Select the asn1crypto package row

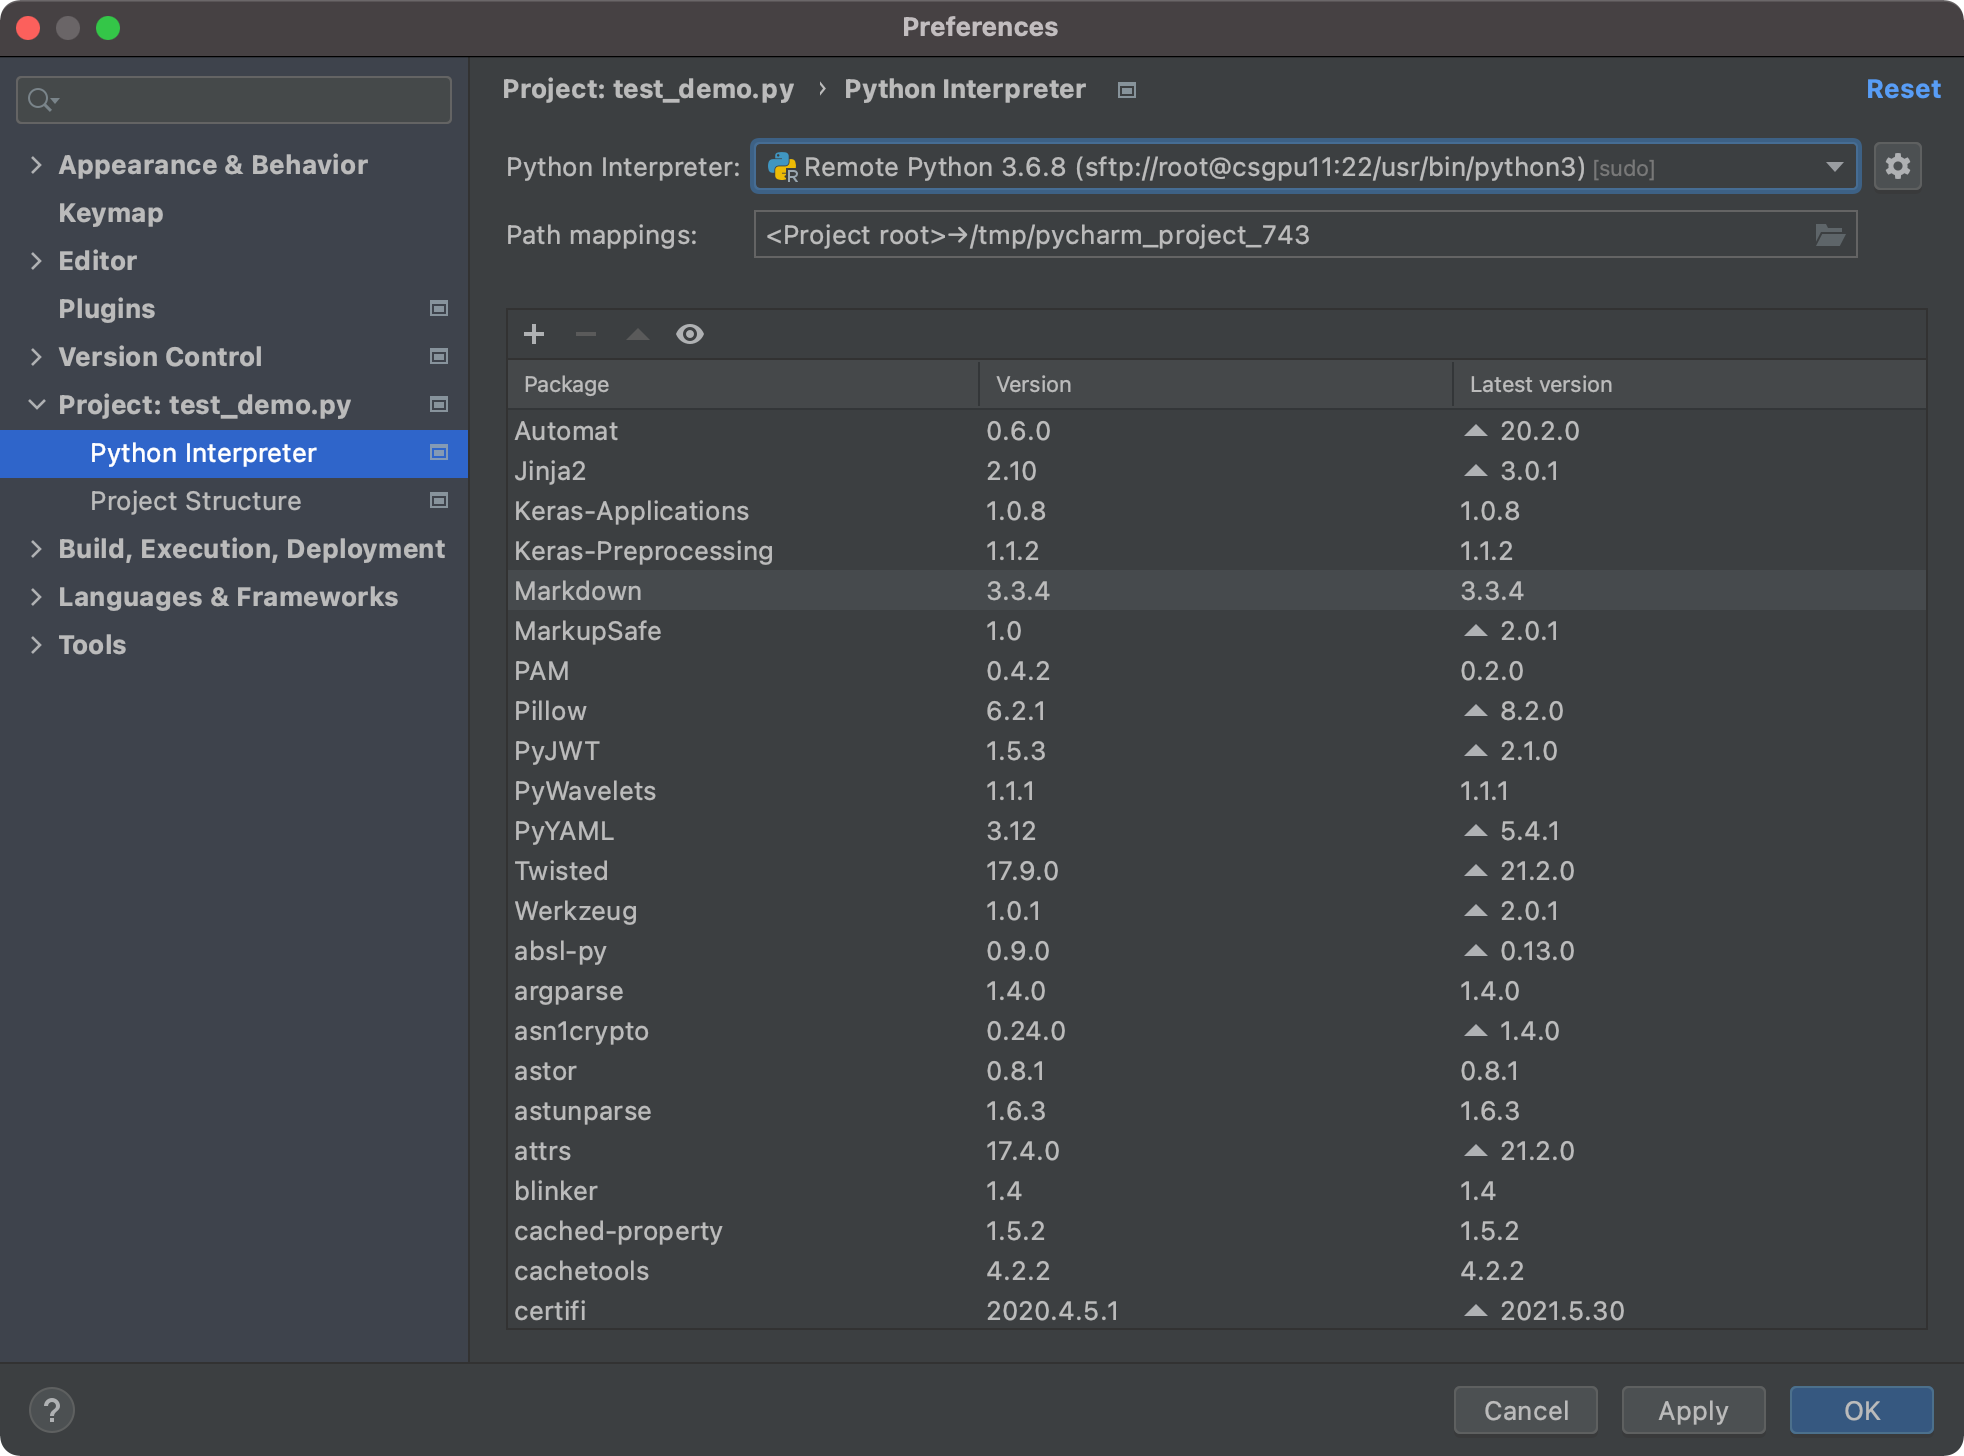1216,1031
